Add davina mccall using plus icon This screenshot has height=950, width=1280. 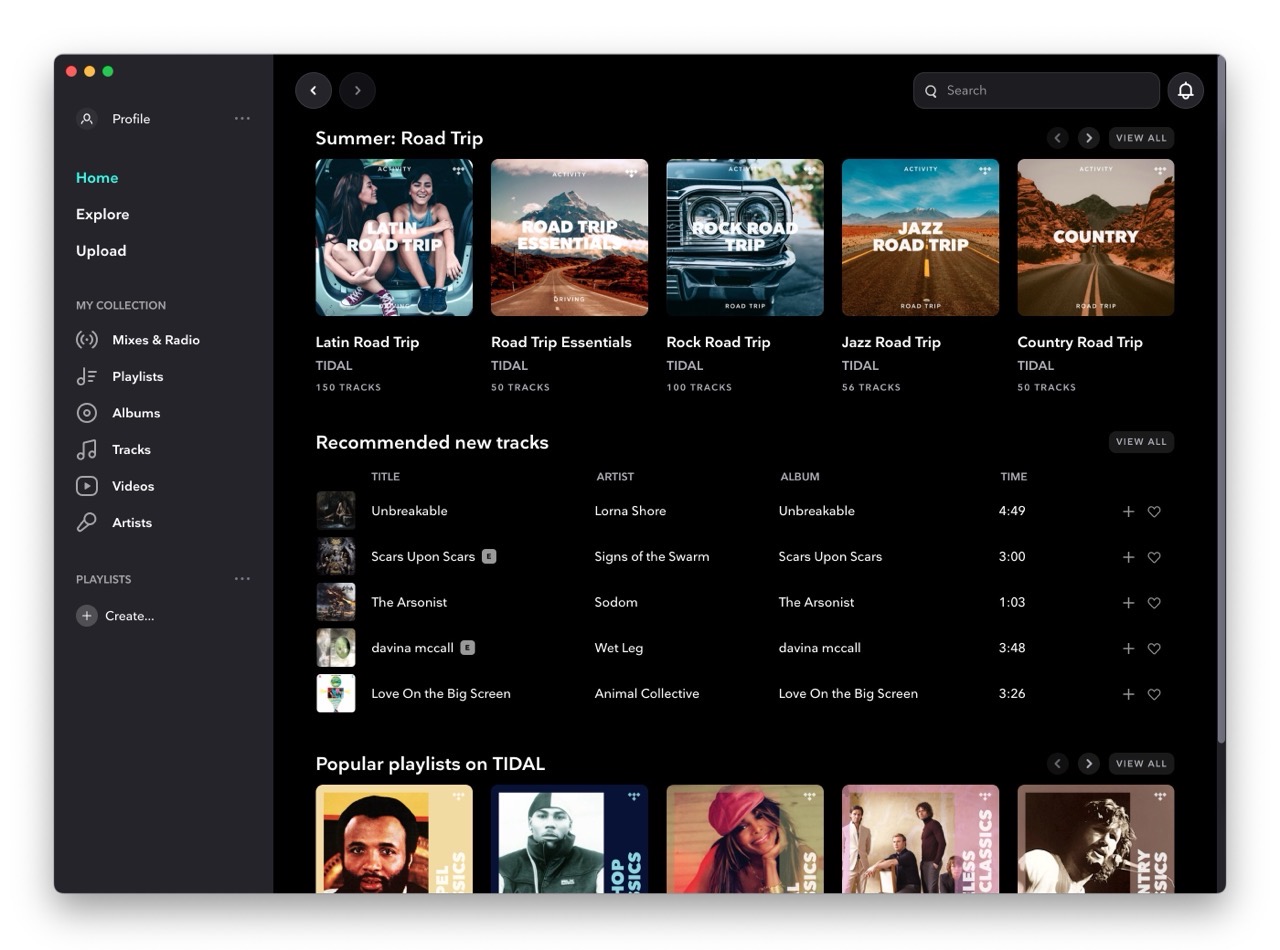pyautogui.click(x=1128, y=648)
